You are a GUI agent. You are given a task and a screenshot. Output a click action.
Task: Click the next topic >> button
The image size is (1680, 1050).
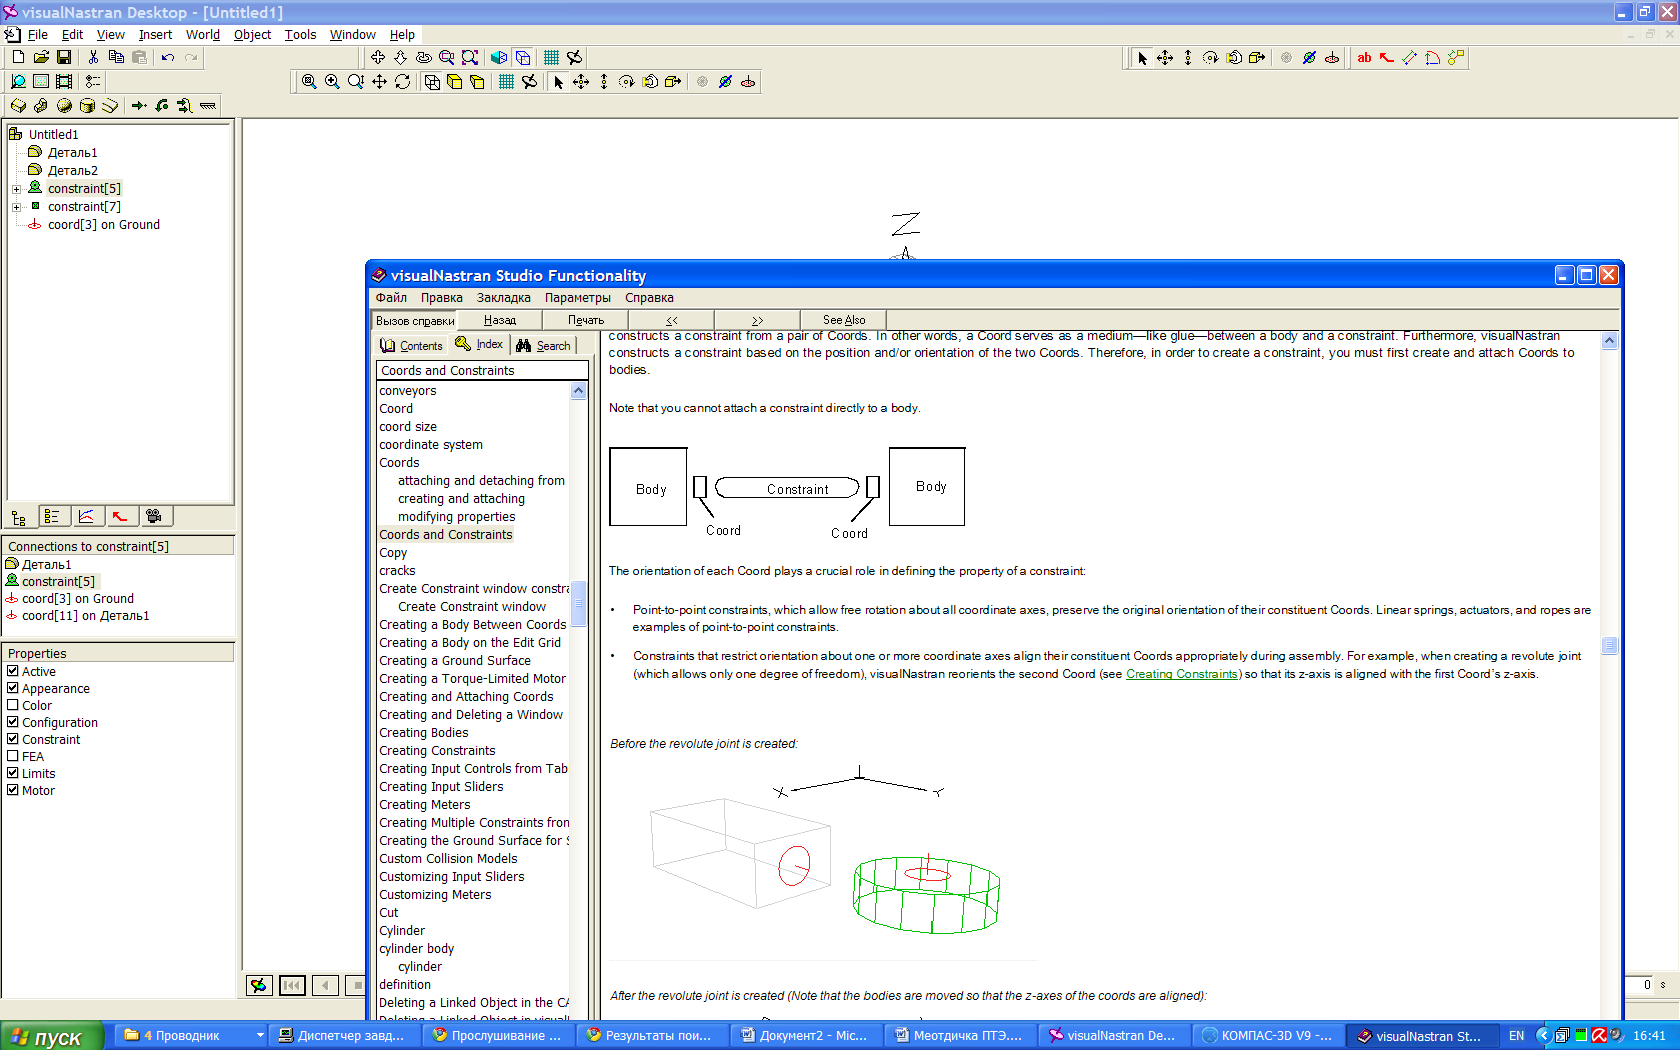pos(758,320)
